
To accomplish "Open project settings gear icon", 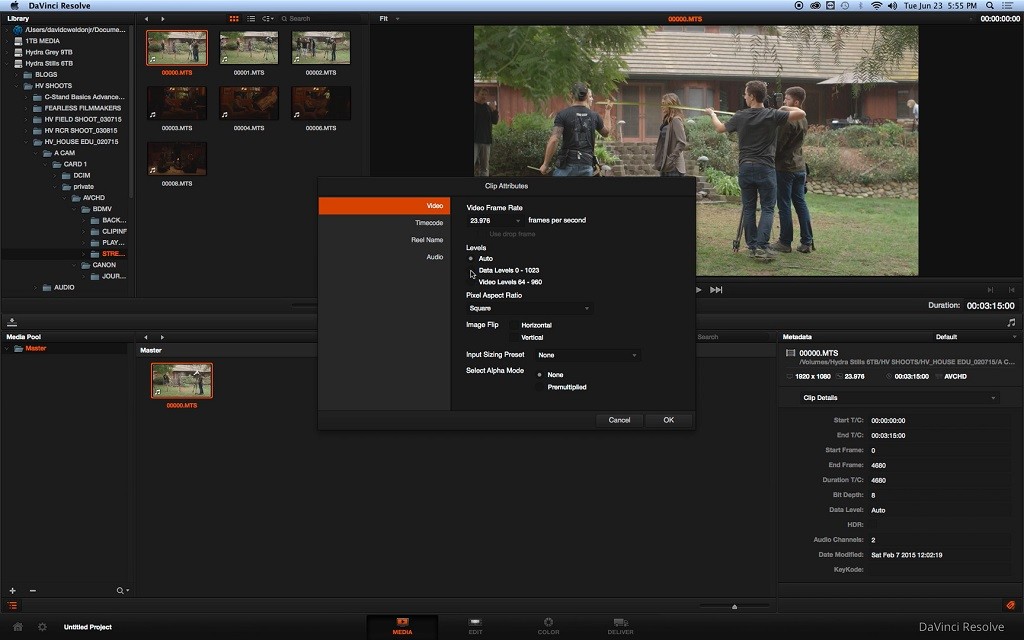I will pyautogui.click(x=42, y=627).
